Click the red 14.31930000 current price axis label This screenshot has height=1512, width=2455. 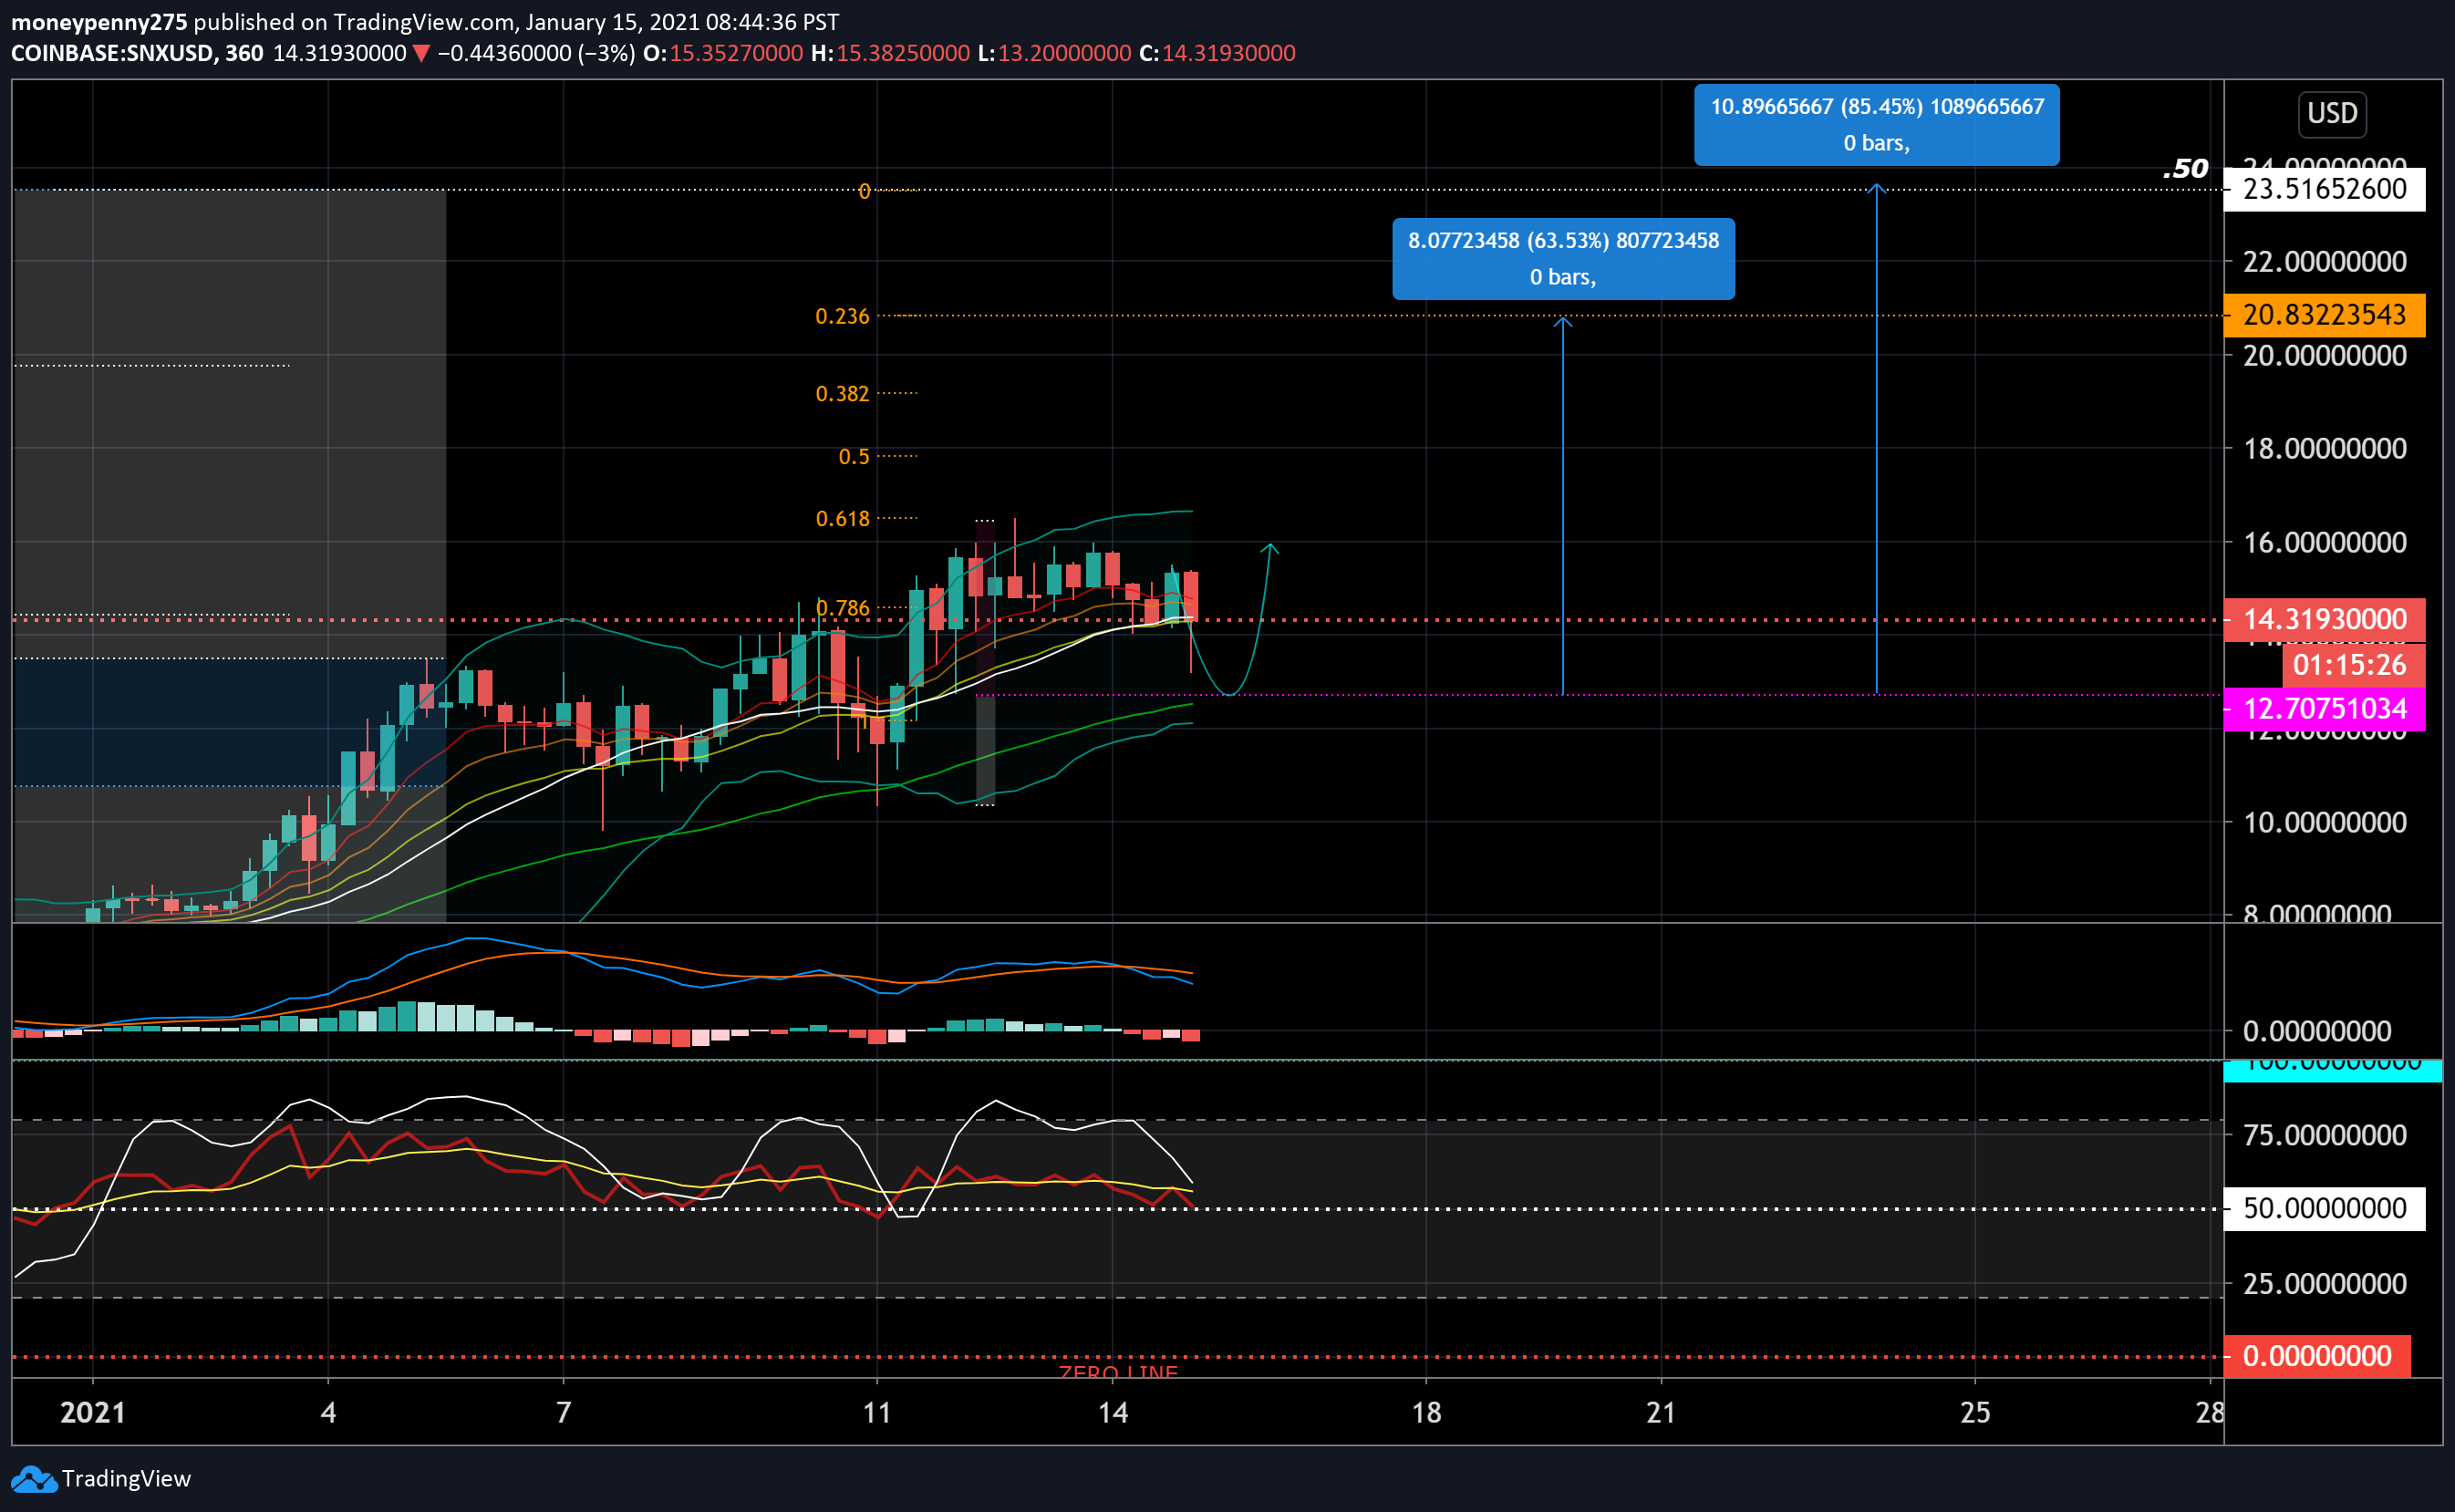point(2324,620)
